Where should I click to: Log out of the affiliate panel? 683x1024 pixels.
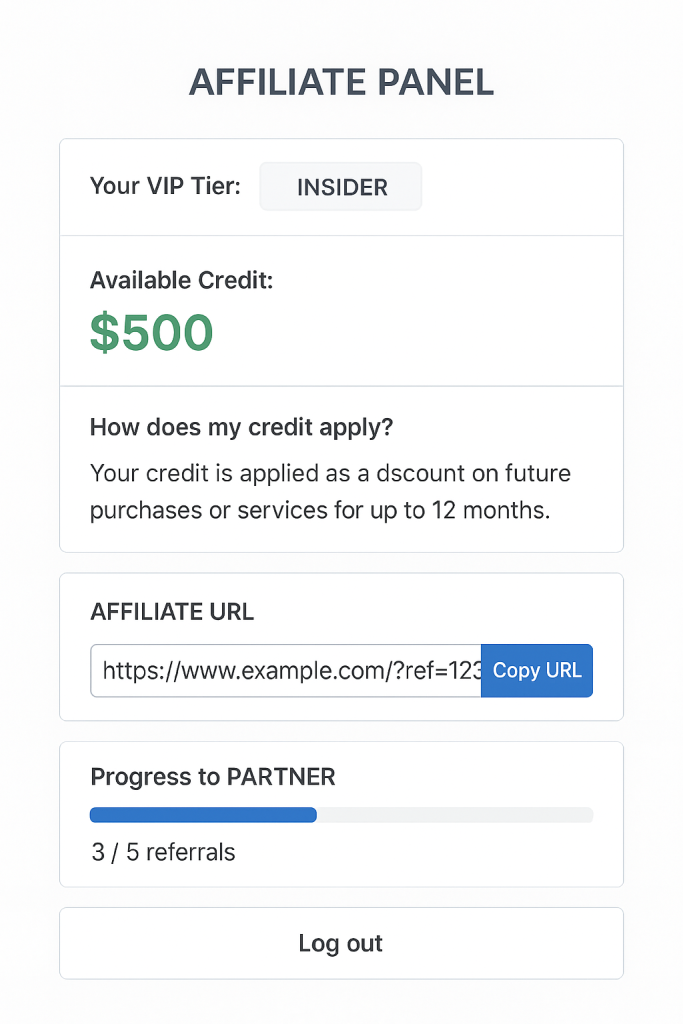tap(341, 943)
